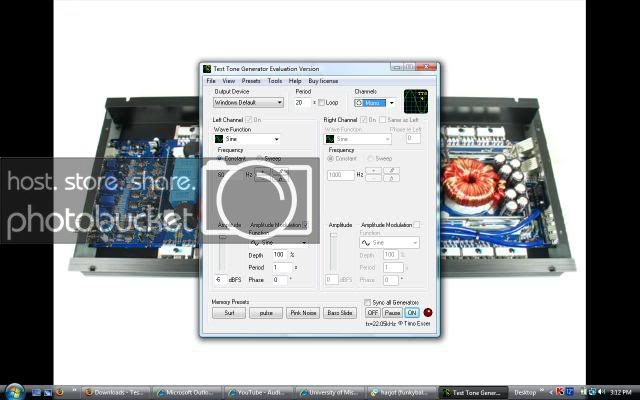Viewport: 640px width, 400px height.
Task: Click the network tray icon
Action: (x=592, y=392)
